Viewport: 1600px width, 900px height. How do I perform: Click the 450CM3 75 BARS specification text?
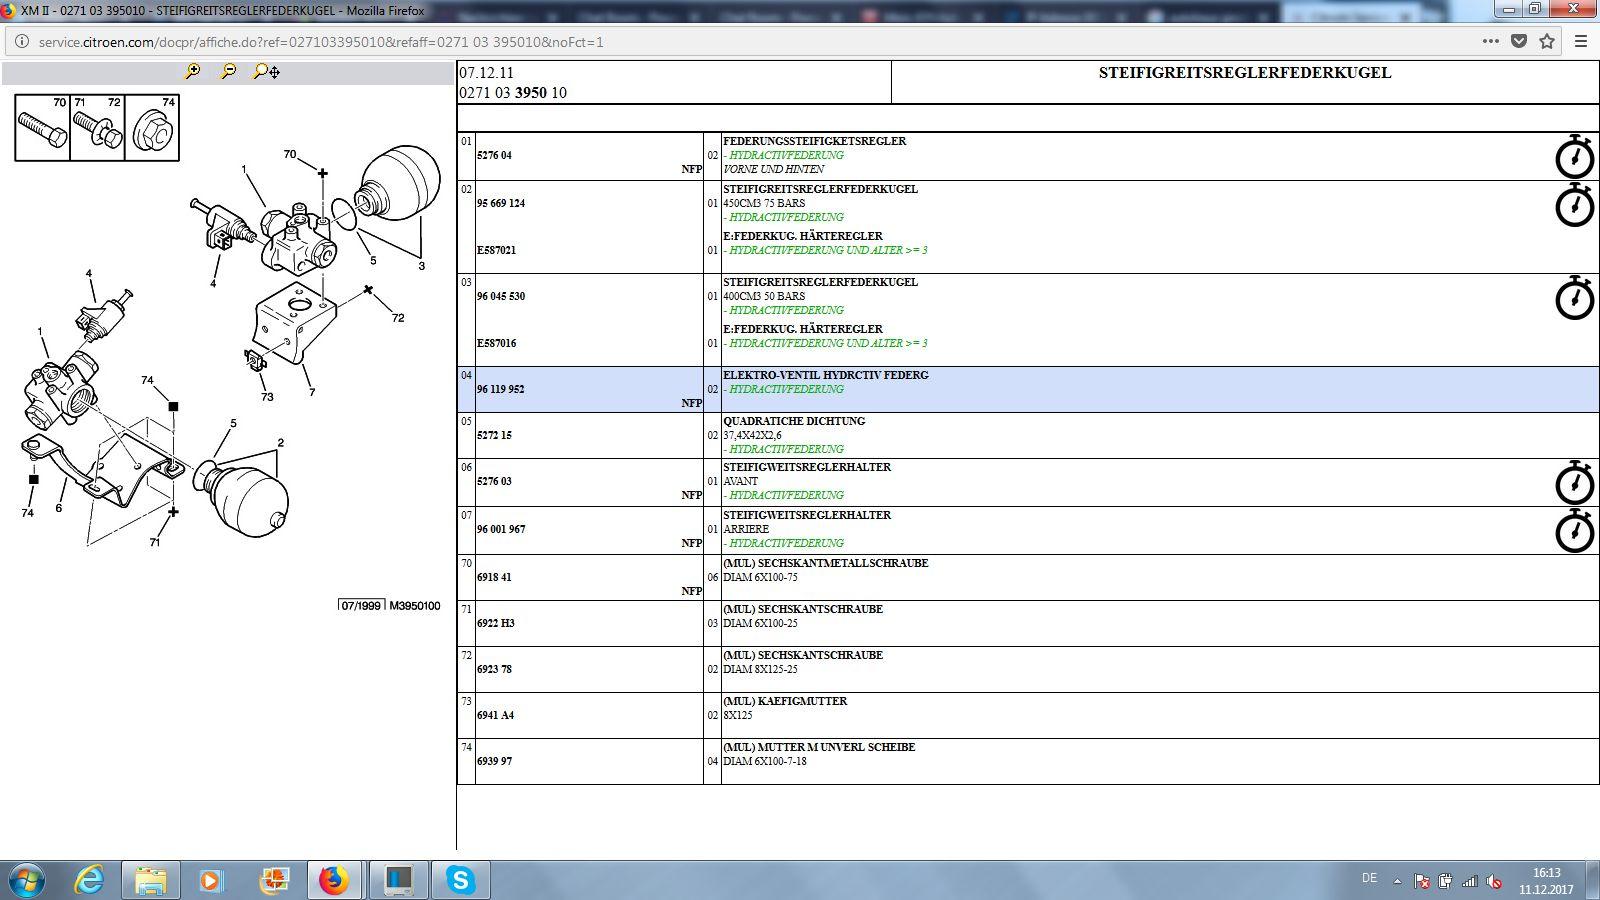click(764, 203)
